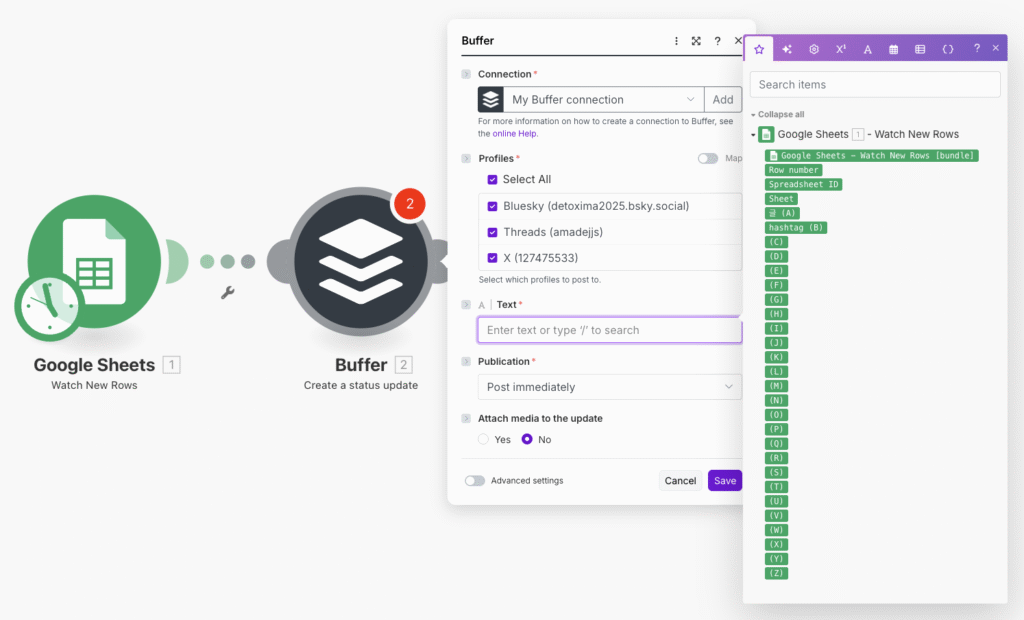1024x620 pixels.
Task: Open help in the purple mapping panel
Action: (977, 48)
